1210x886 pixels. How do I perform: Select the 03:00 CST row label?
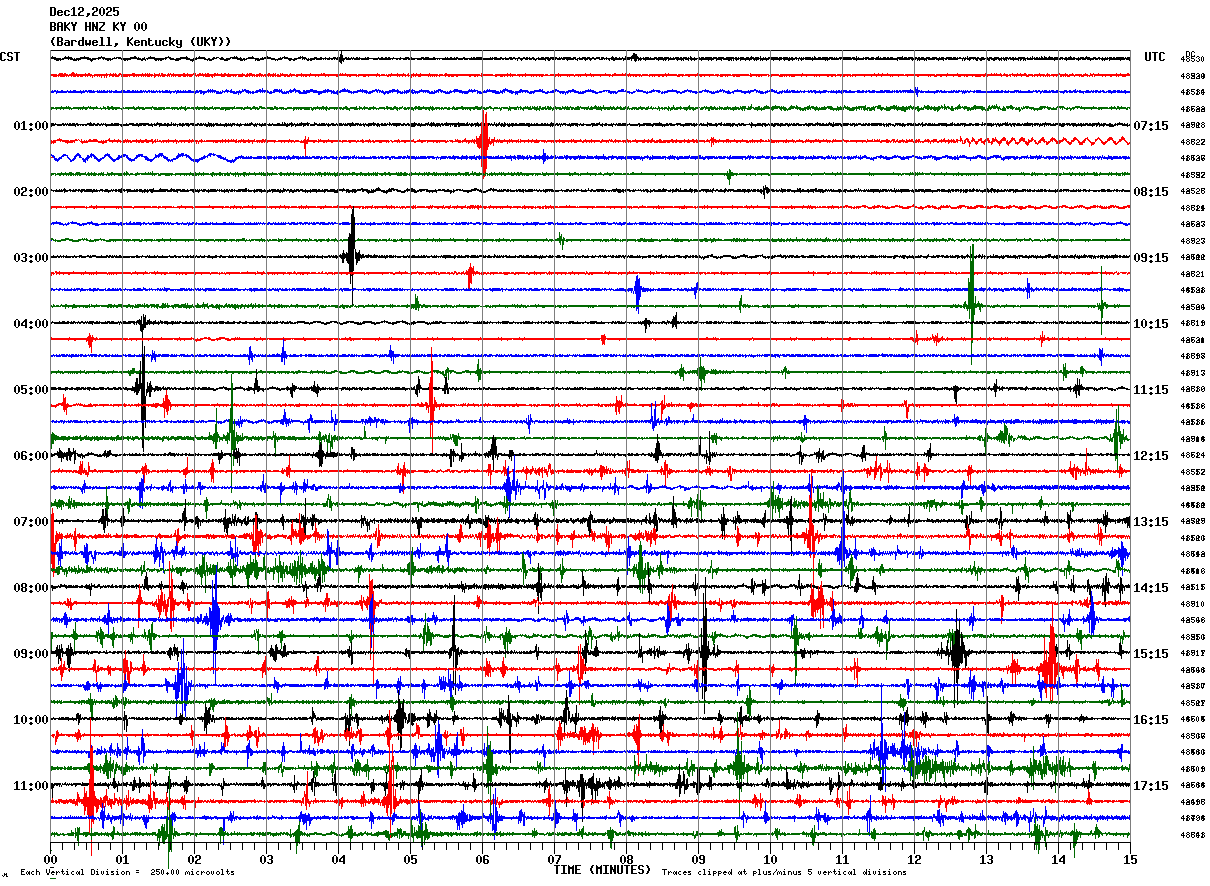(x=31, y=258)
